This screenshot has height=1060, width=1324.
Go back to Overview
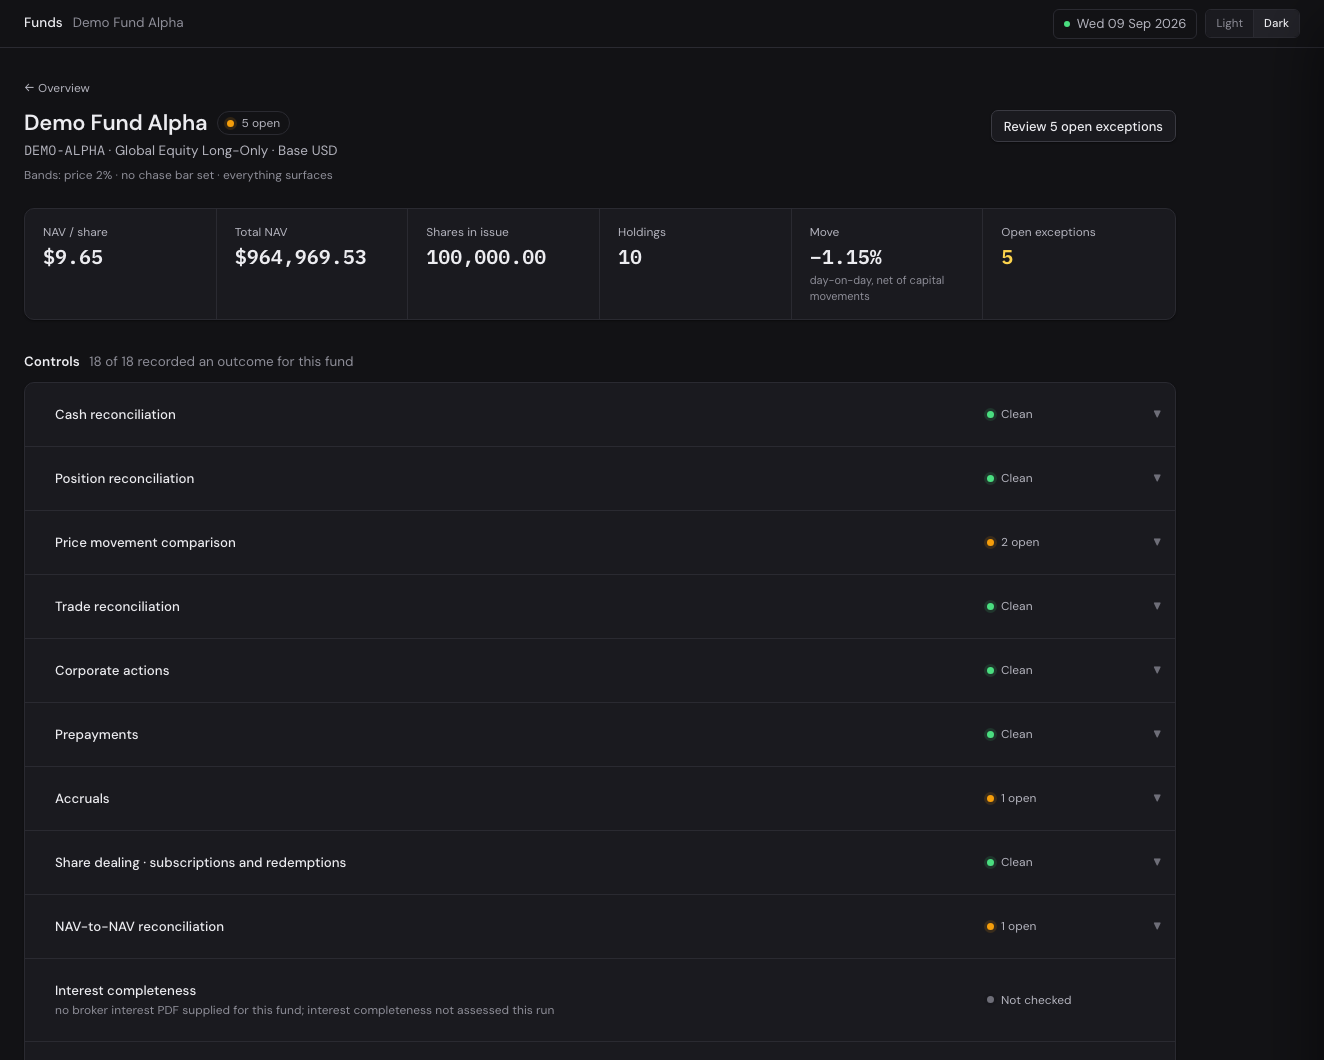coord(57,88)
